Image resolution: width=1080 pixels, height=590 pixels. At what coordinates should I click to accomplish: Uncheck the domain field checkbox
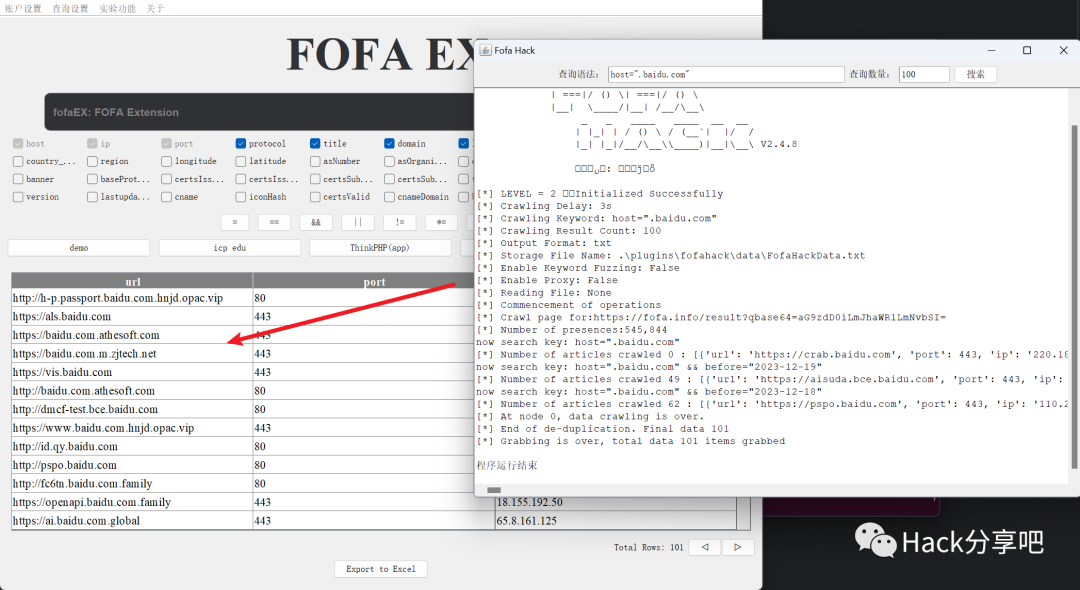click(x=389, y=143)
